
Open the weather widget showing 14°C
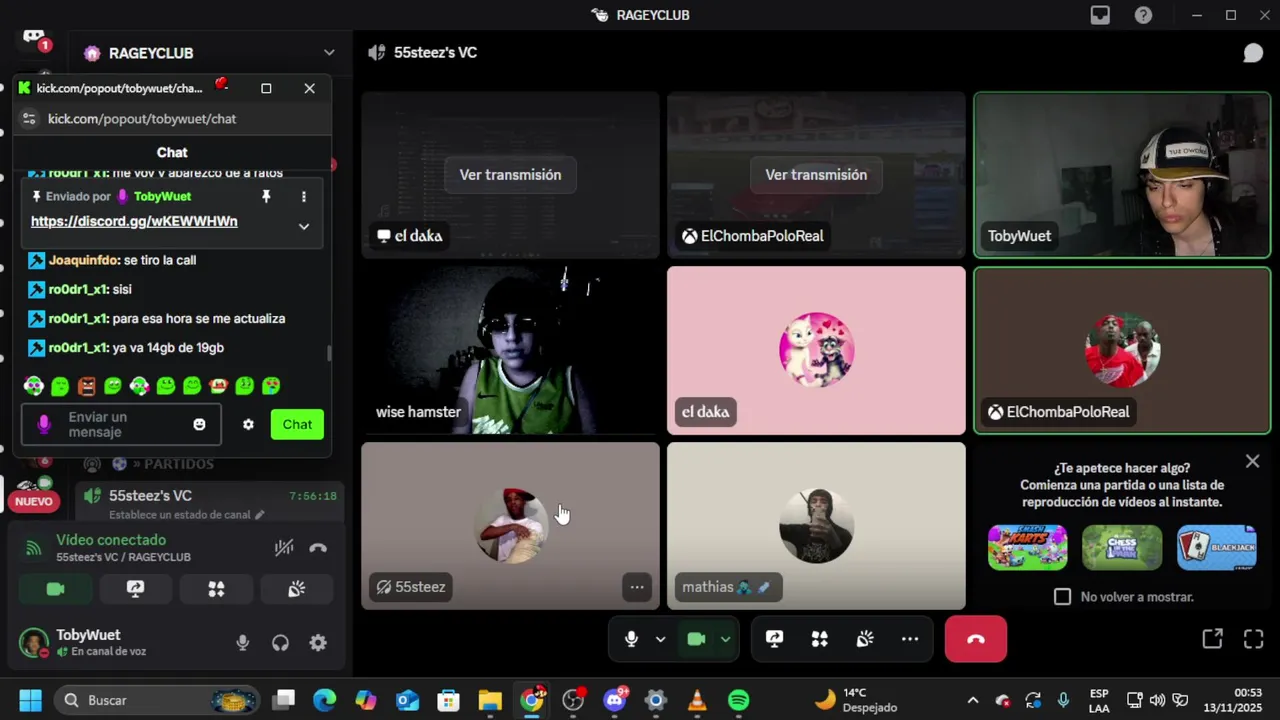pos(856,700)
